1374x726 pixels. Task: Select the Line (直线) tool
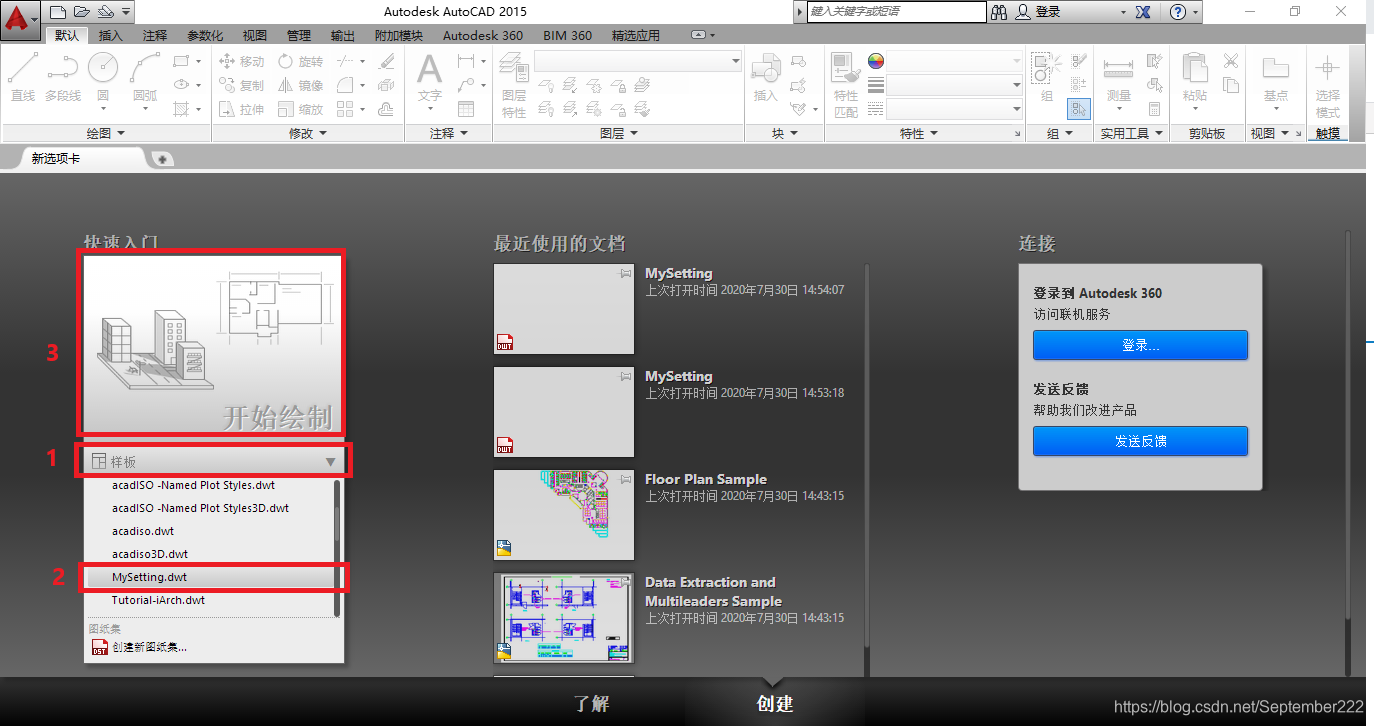pyautogui.click(x=23, y=77)
